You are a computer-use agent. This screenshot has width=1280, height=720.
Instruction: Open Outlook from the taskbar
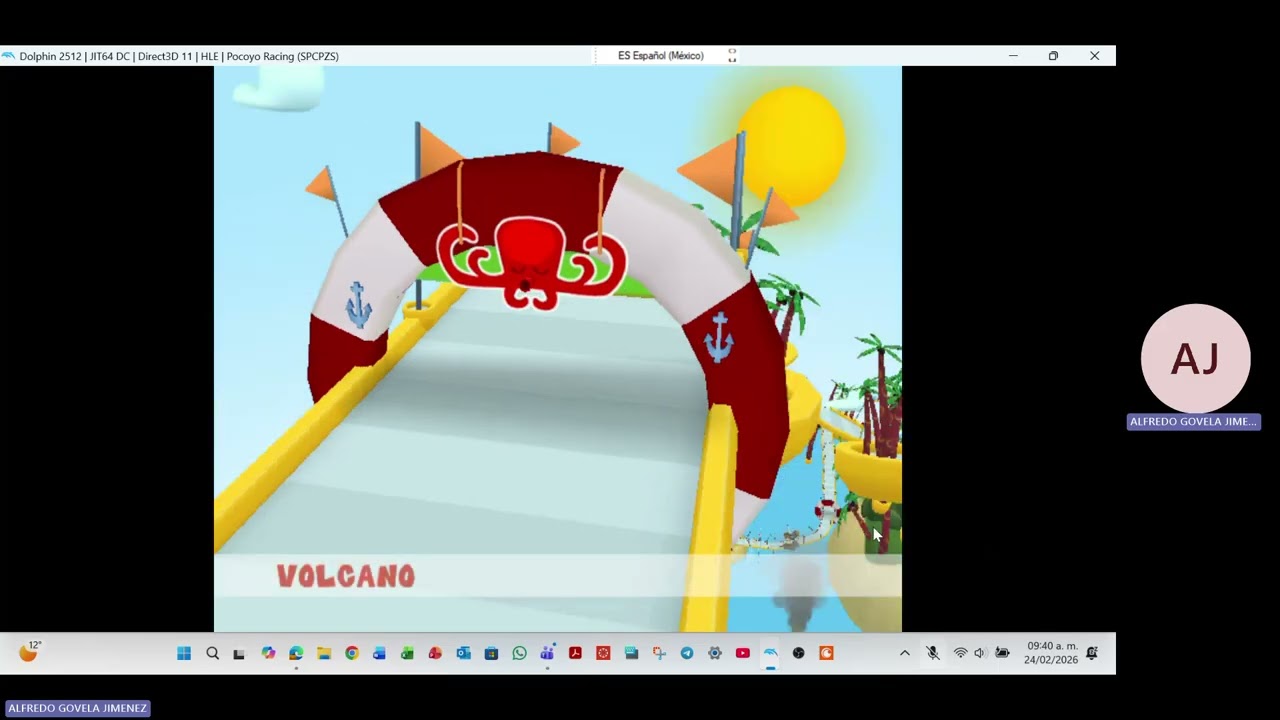(463, 653)
